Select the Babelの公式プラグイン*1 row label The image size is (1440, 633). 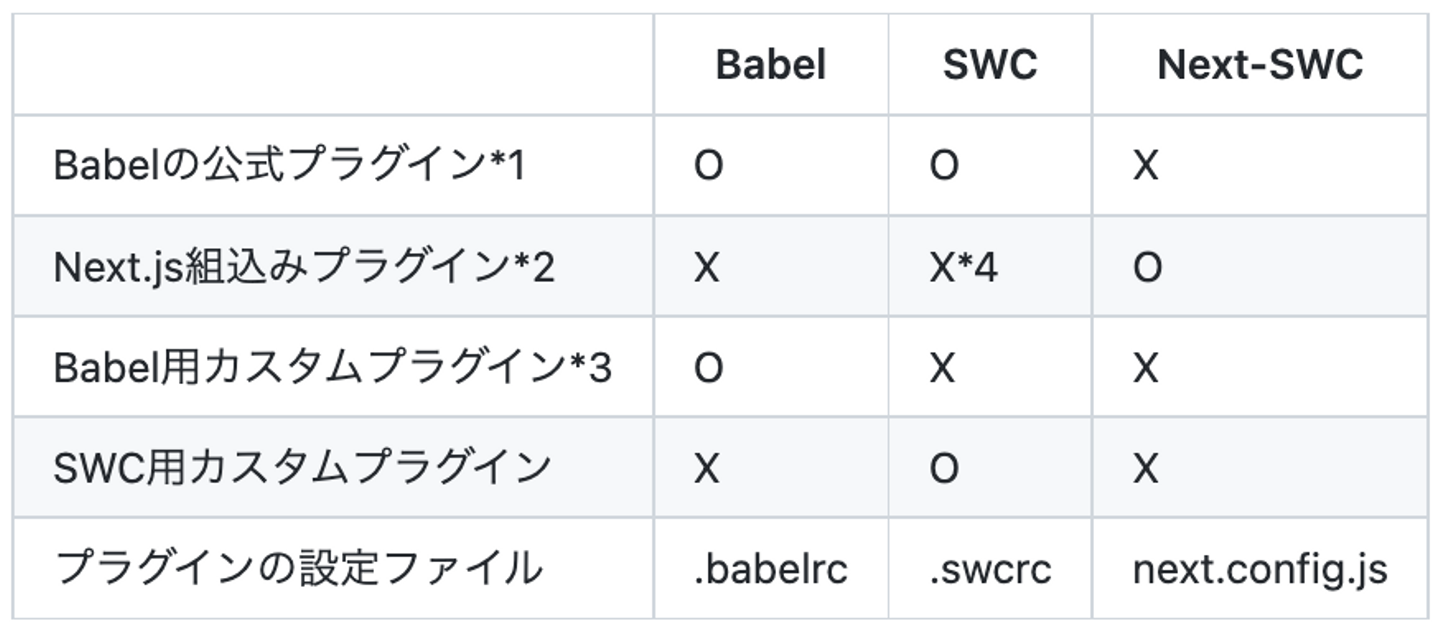coord(288,166)
